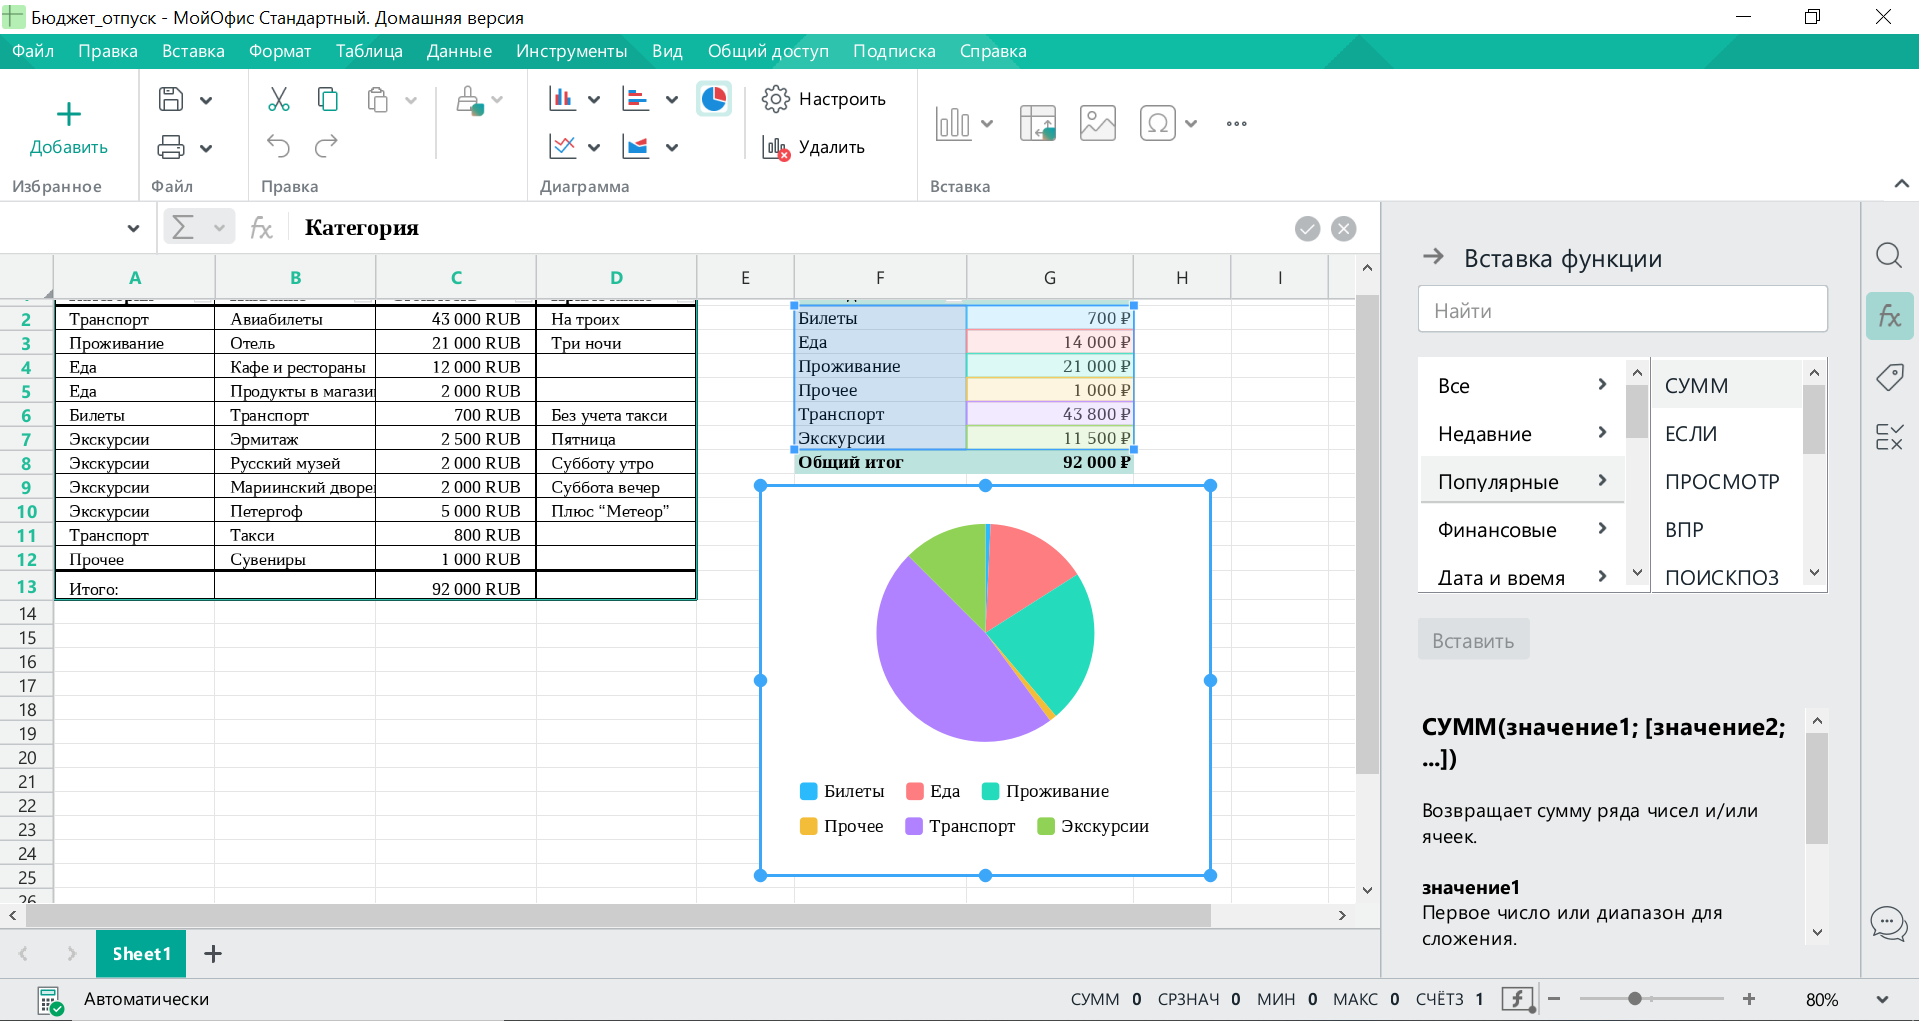The width and height of the screenshot is (1919, 1021).
Task: Confirm formula with the checkmark button
Action: 1307,229
